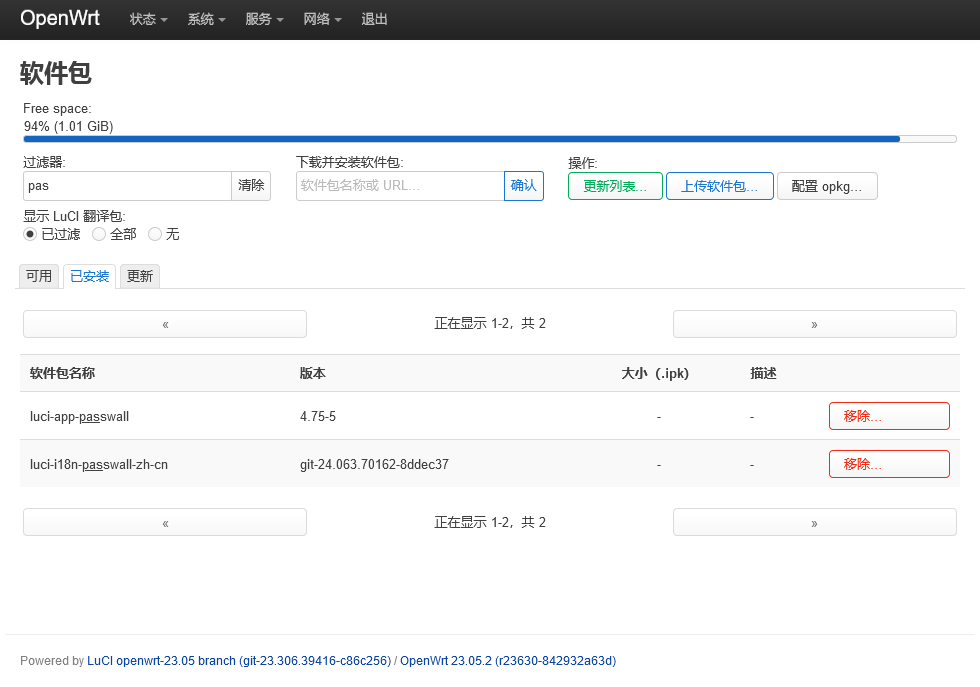Click the luci-app-passwall package name

pyautogui.click(x=79, y=417)
